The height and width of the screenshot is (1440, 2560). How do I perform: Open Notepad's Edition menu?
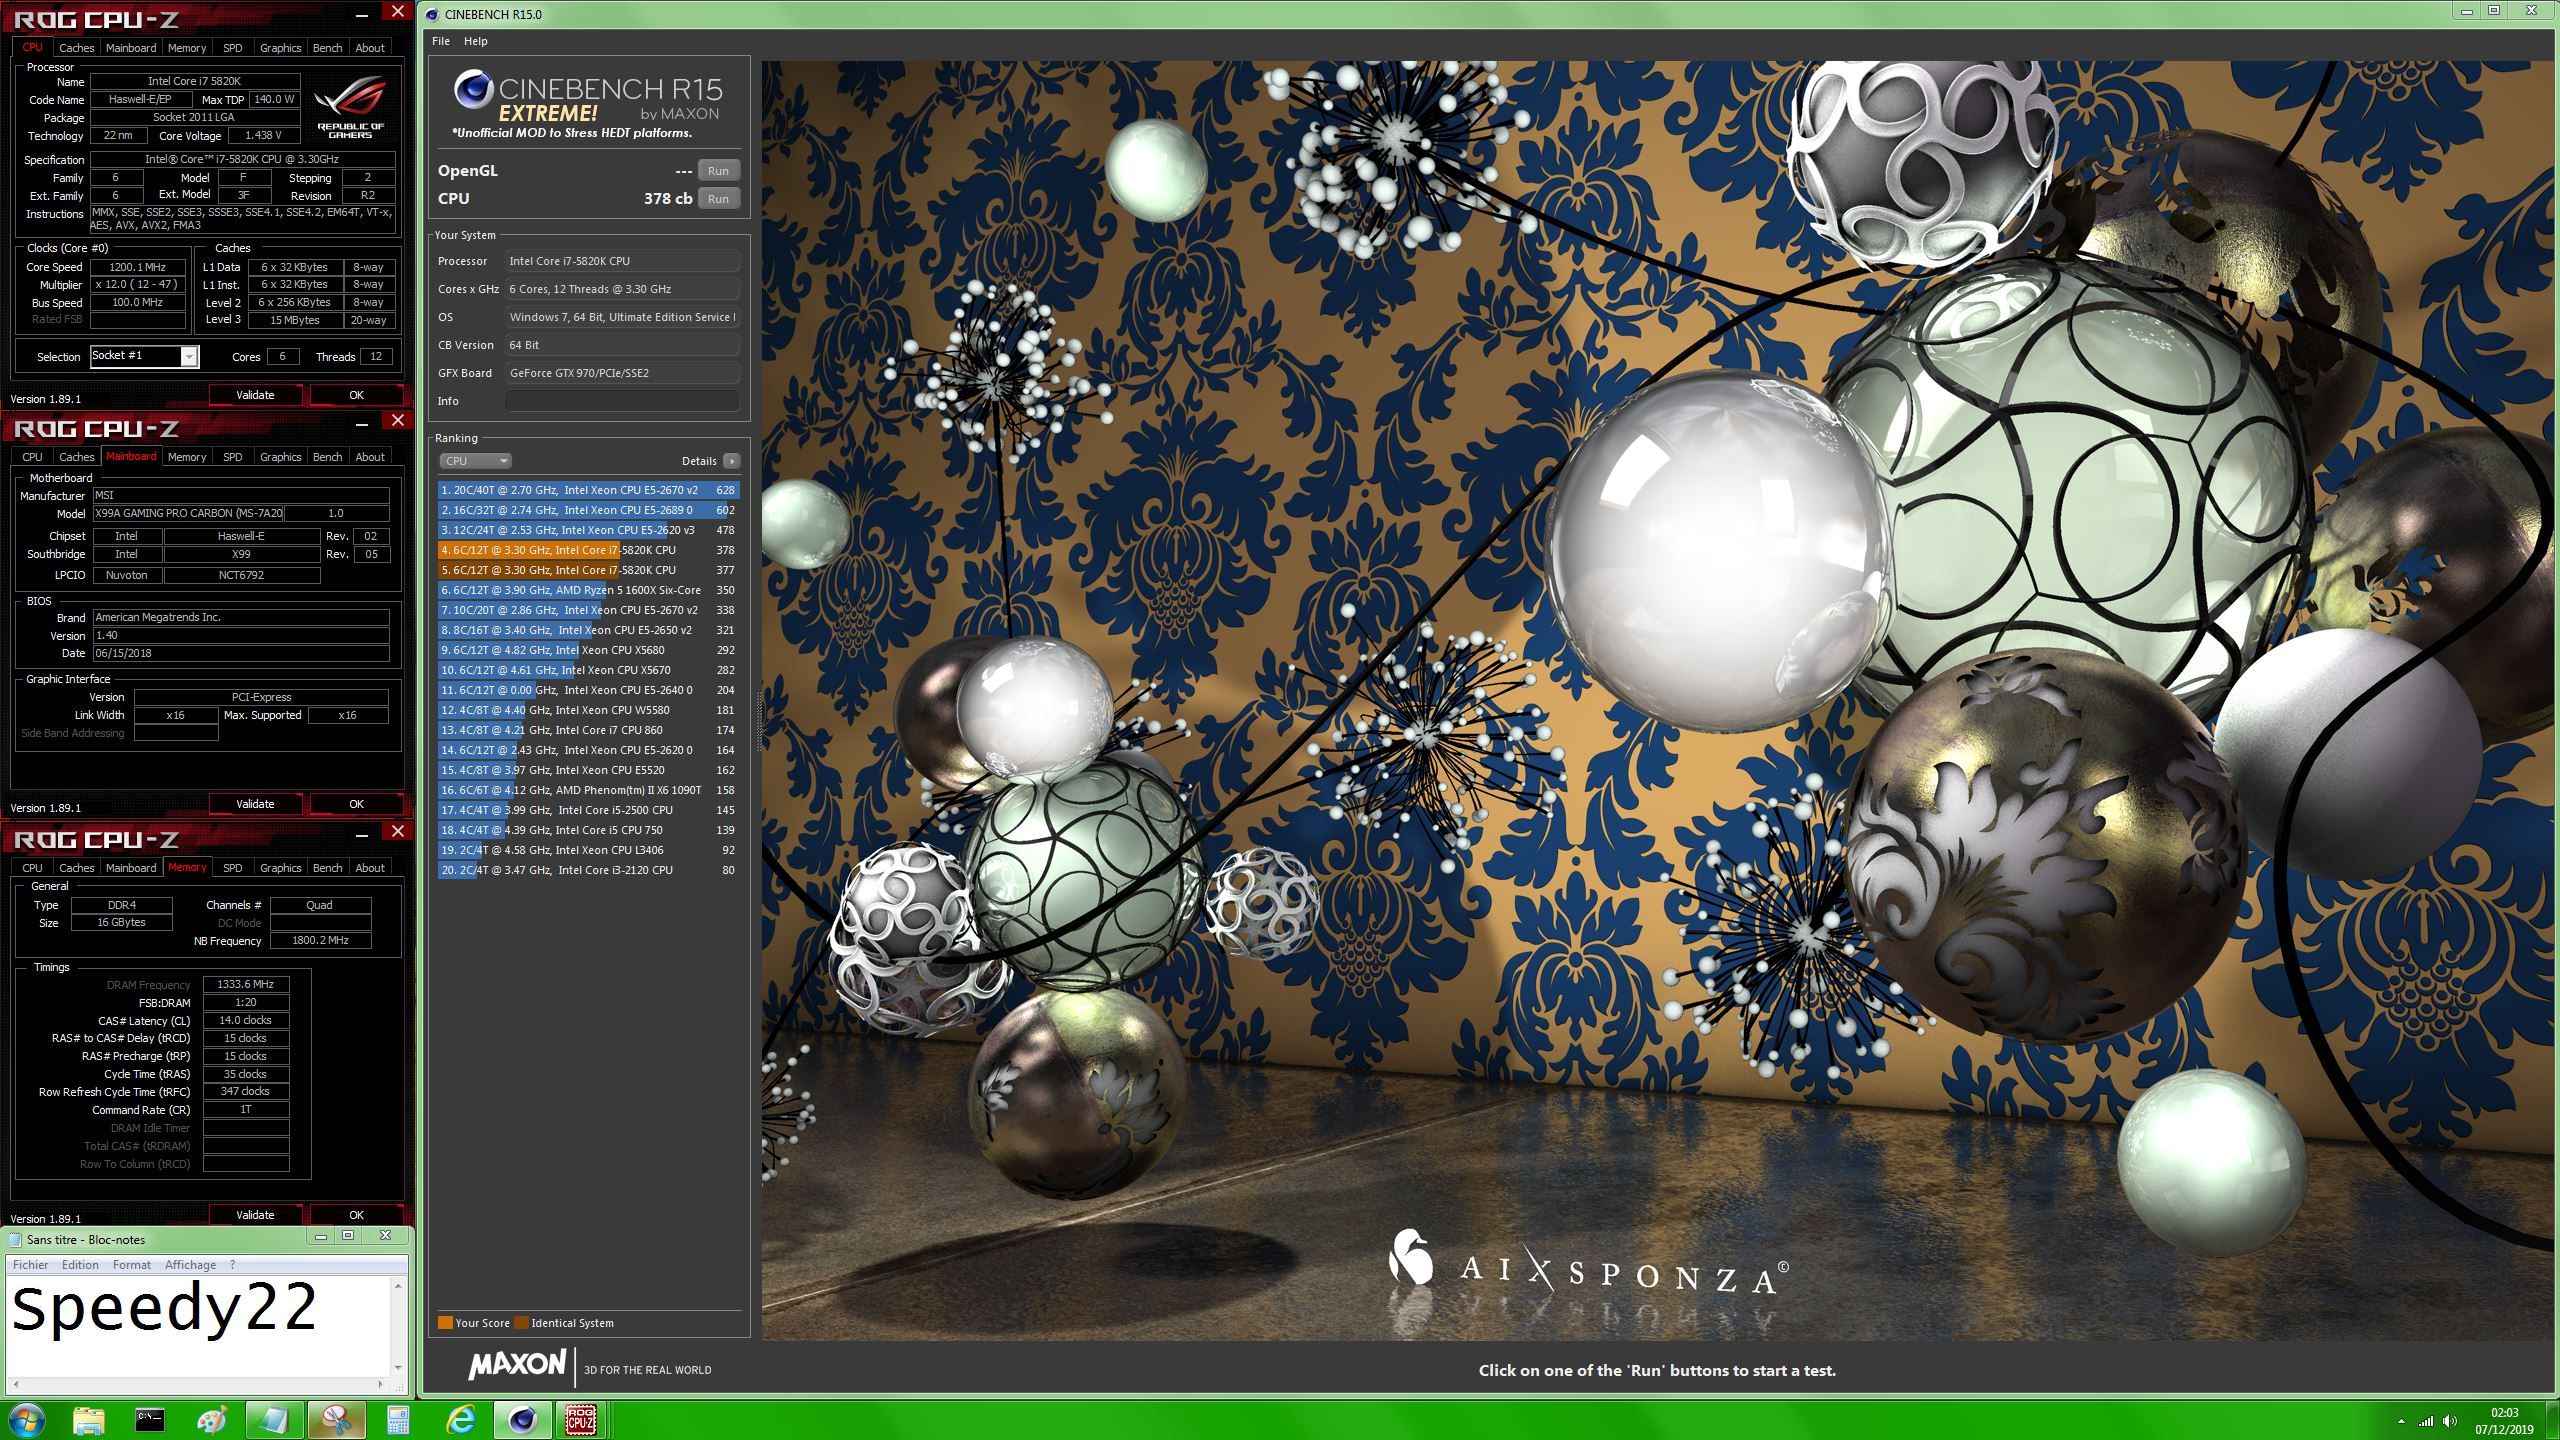tap(80, 1265)
